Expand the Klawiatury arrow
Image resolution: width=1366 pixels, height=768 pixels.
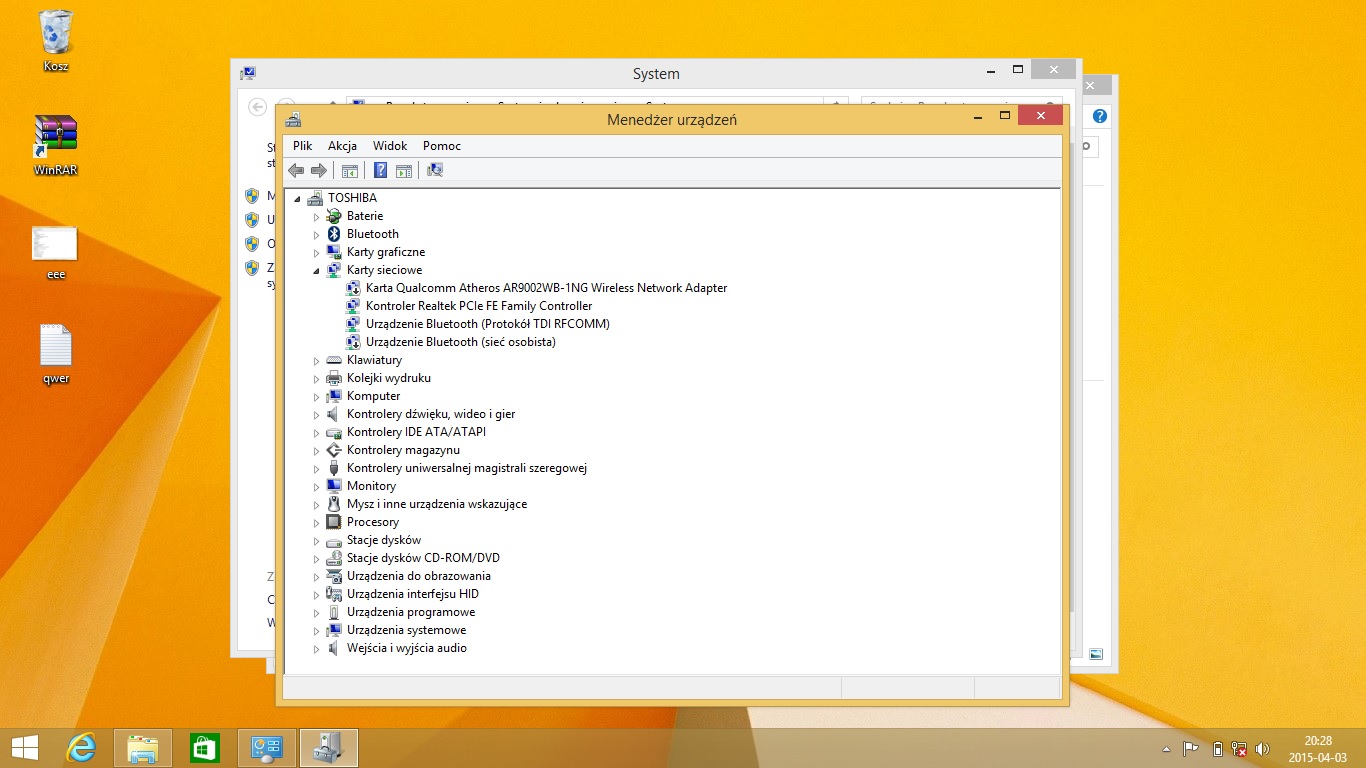point(316,360)
